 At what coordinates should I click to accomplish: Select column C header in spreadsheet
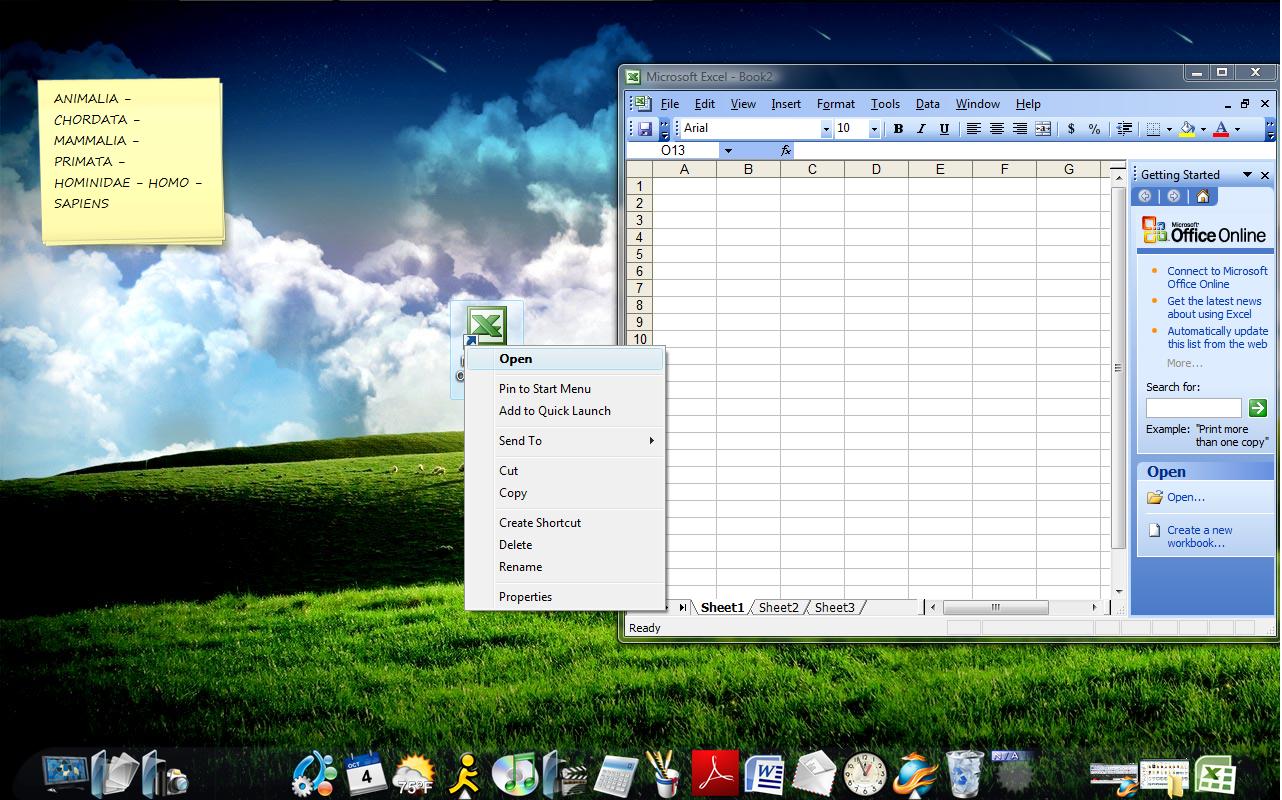point(812,169)
